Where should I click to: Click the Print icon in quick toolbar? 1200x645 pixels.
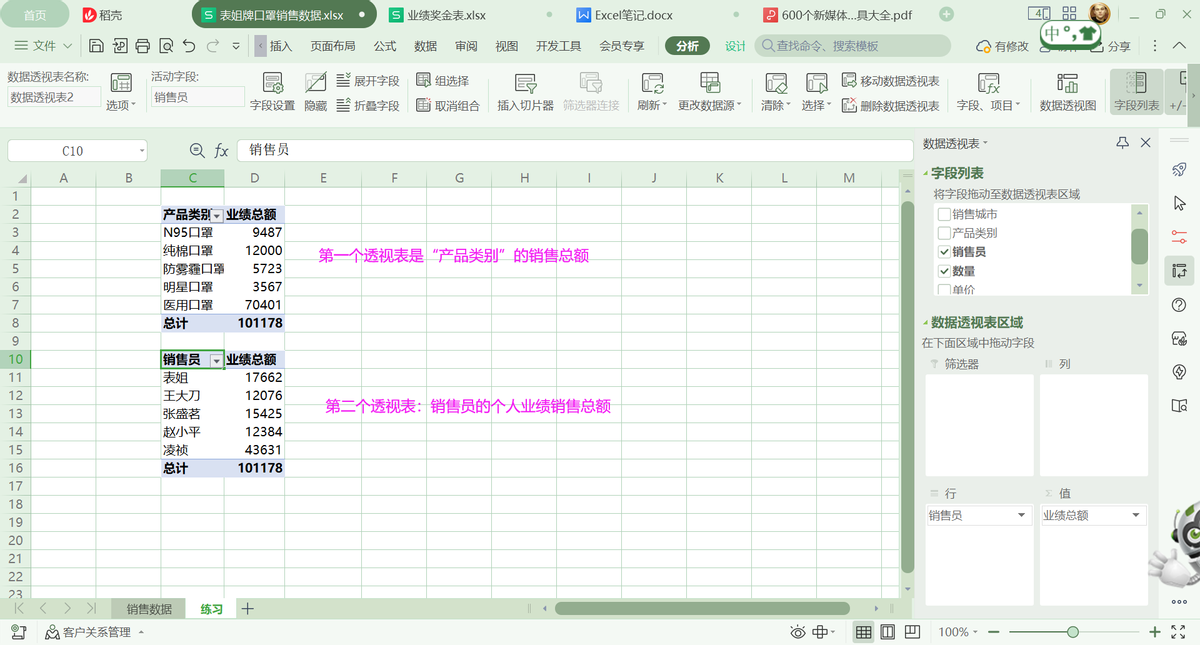(x=142, y=46)
